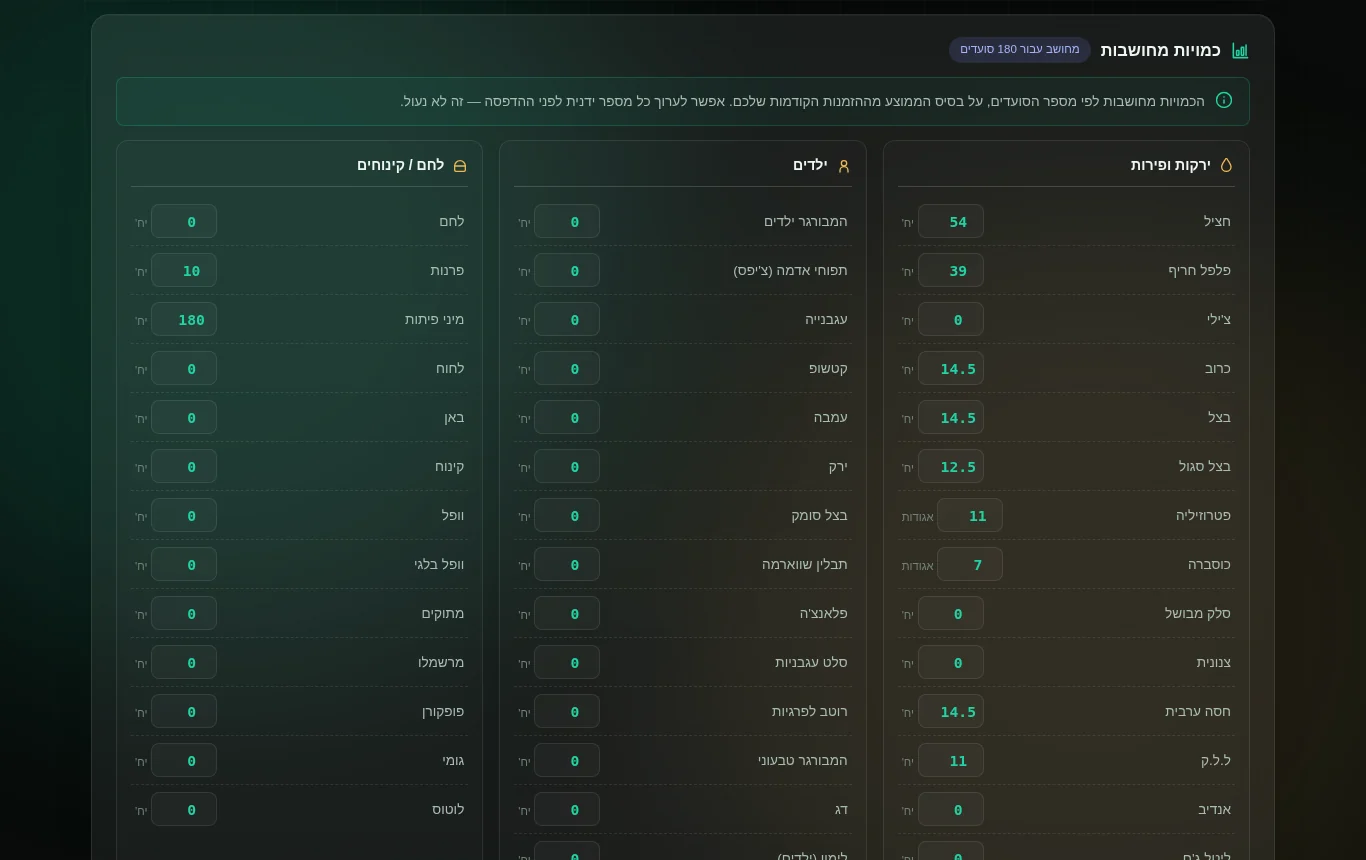Click the וופל quantity input

(x=184, y=515)
